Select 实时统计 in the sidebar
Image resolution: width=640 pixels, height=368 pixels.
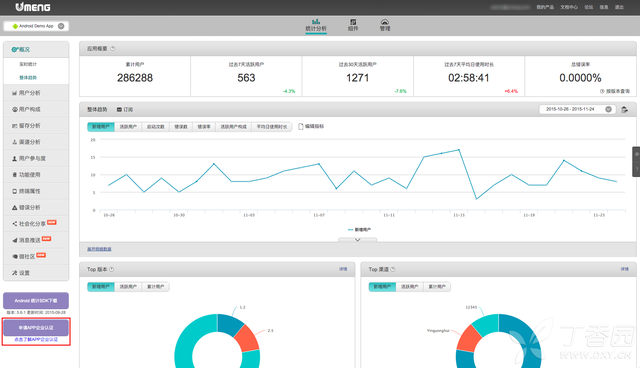click(28, 64)
